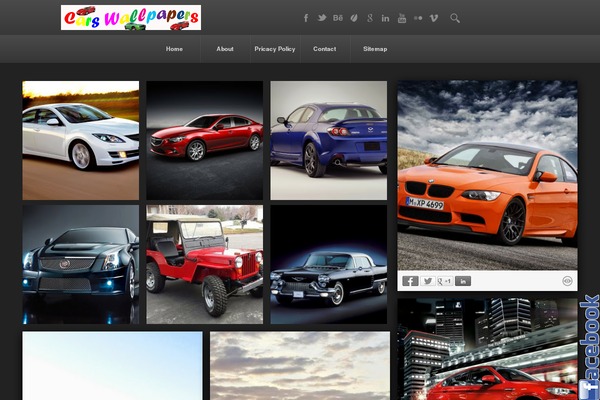Open the black Cadillac front-view thumbnail
This screenshot has height=400, width=600.
[x=81, y=264]
